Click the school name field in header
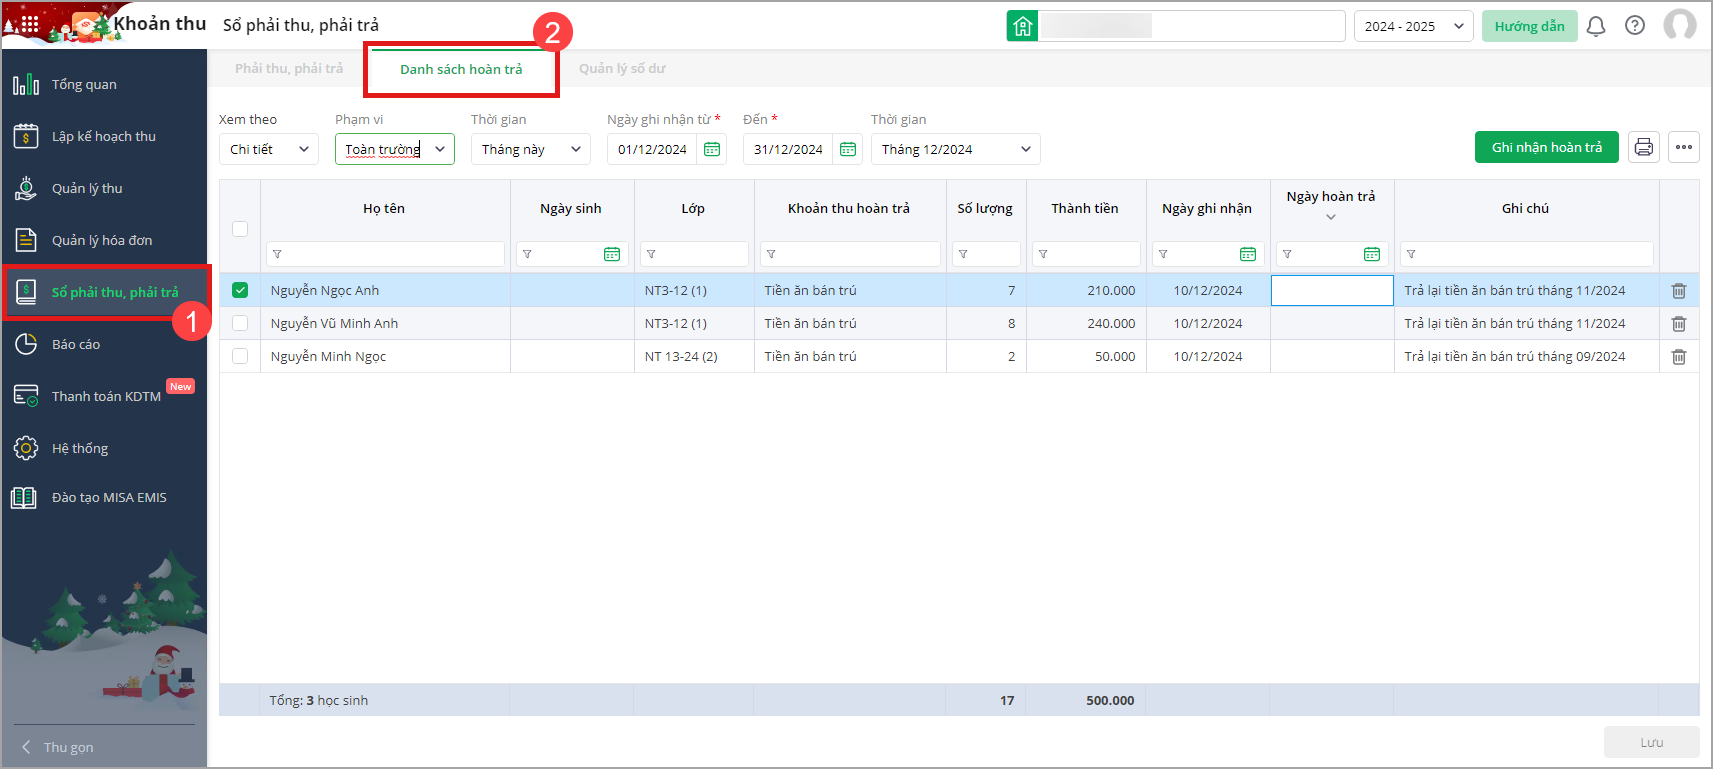The image size is (1713, 769). tap(1192, 26)
